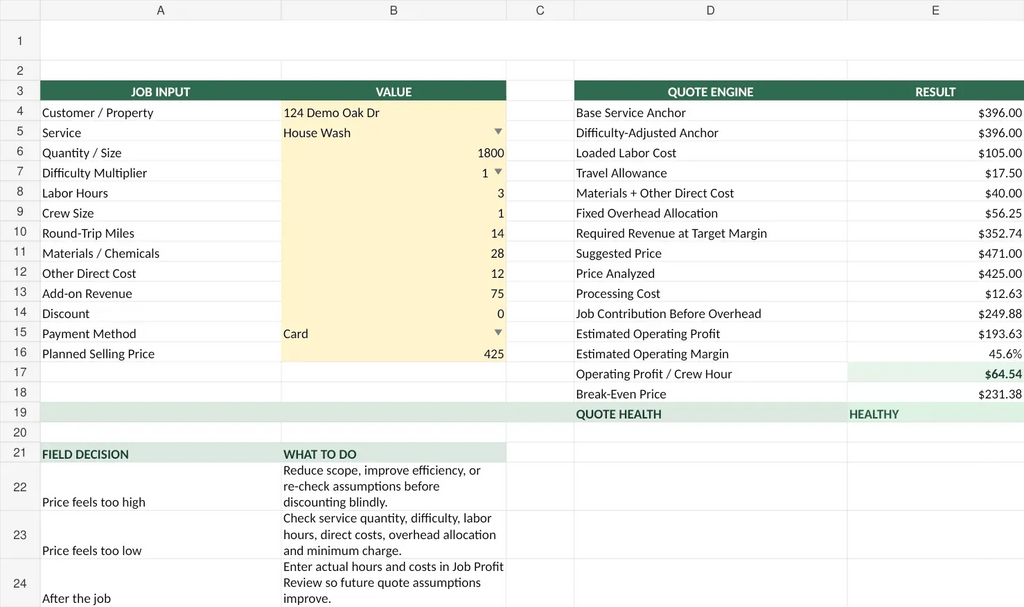Select row 22 header
This screenshot has height=607, width=1024.
tap(20, 487)
